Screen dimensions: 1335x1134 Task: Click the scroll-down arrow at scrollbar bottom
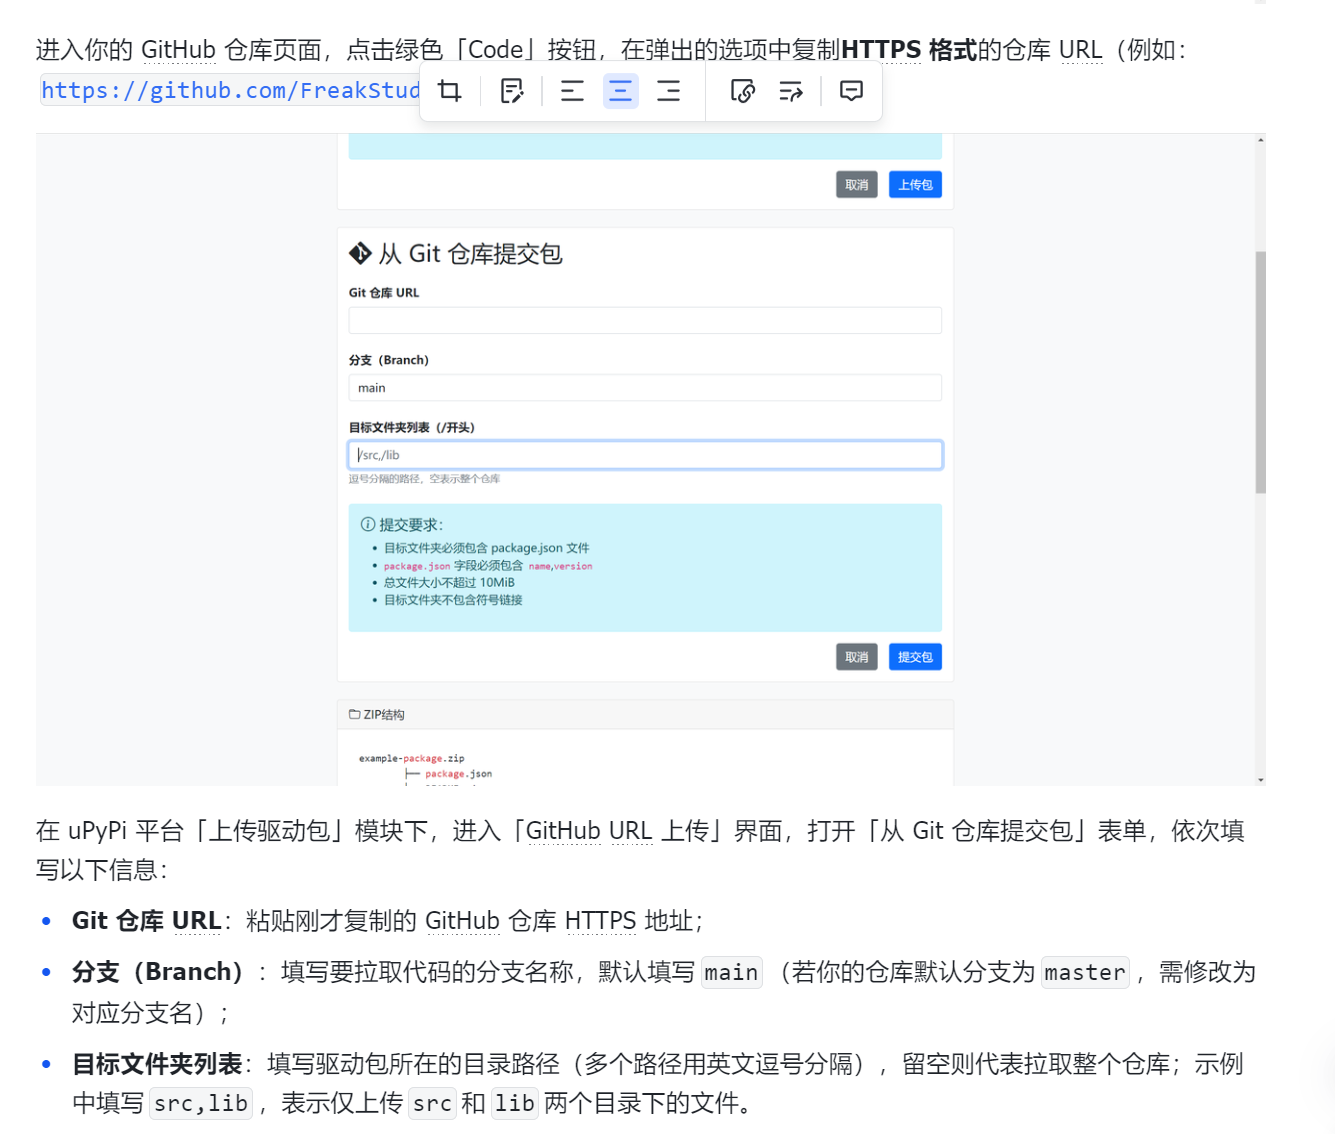pyautogui.click(x=1260, y=779)
